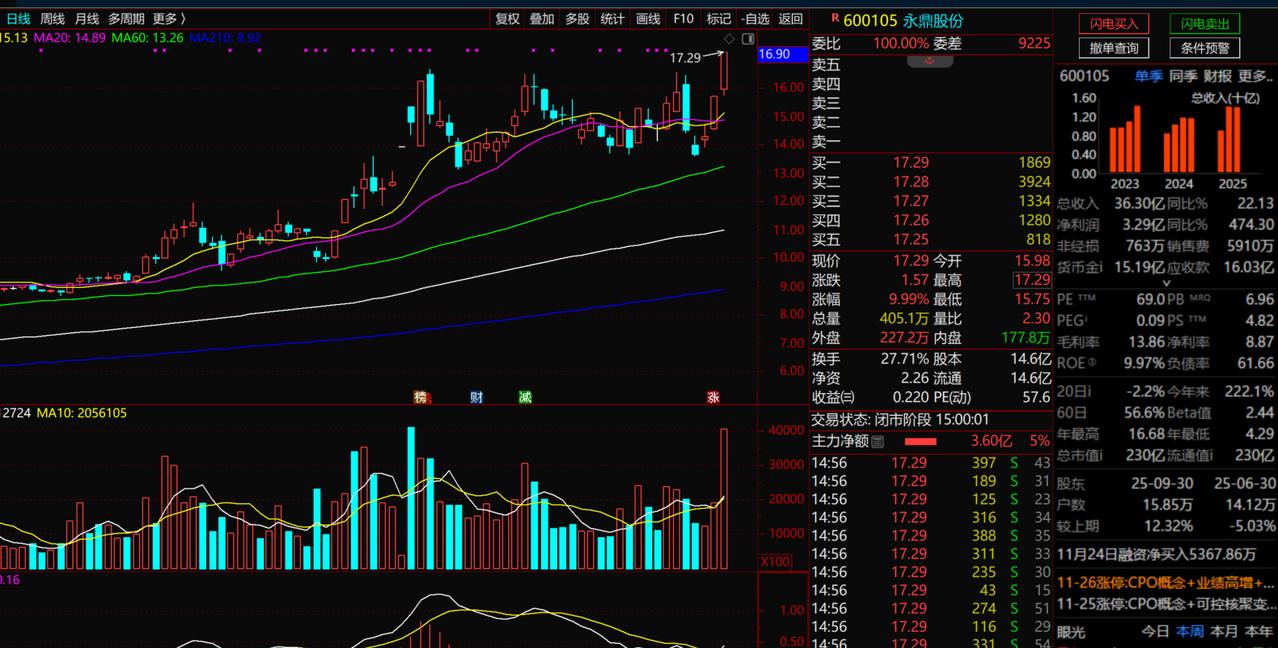Click the red 主力净额 progress bar
The height and width of the screenshot is (648, 1278).
921,441
